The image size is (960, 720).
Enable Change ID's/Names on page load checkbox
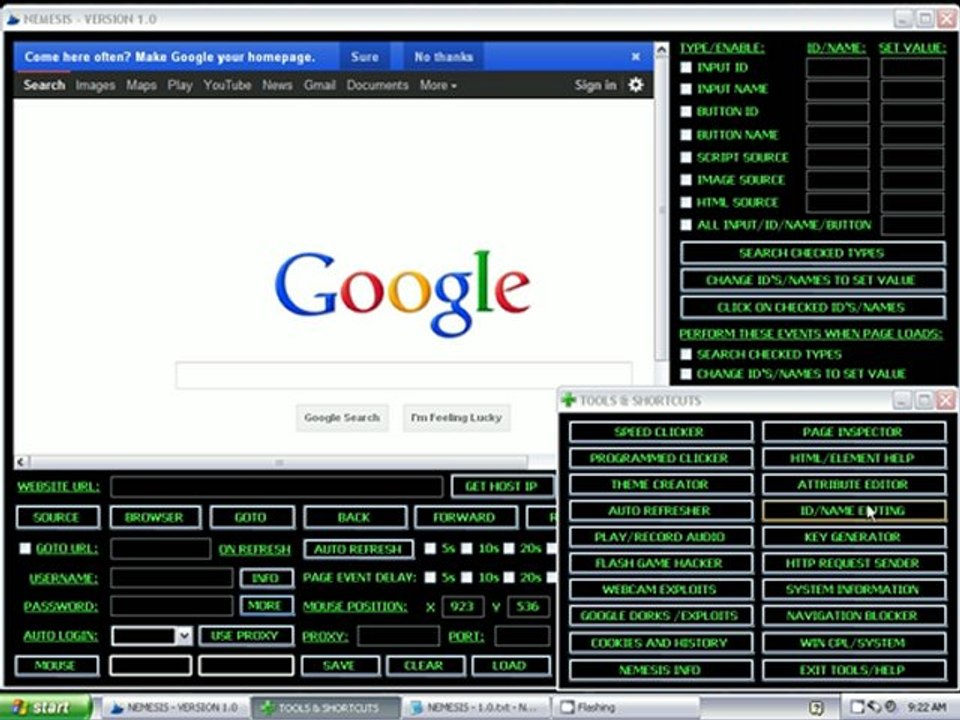(x=686, y=373)
